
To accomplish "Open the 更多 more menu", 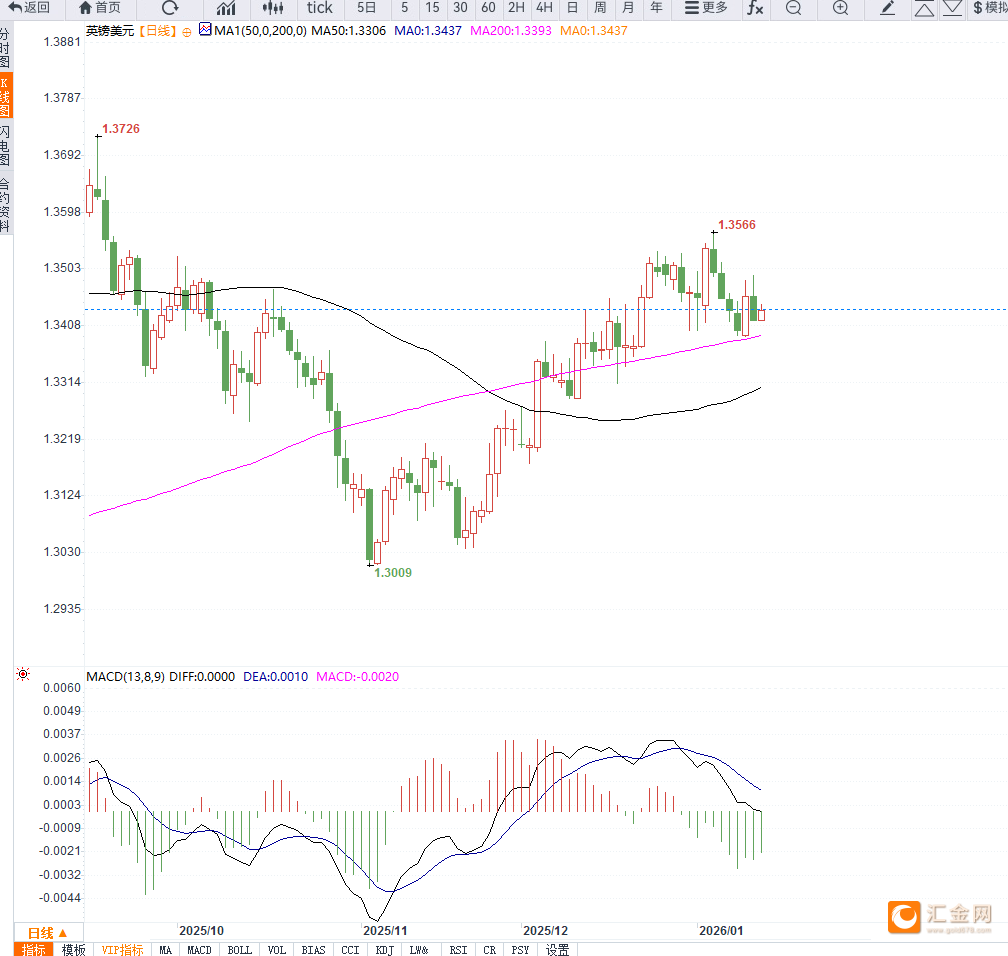I will 706,8.
